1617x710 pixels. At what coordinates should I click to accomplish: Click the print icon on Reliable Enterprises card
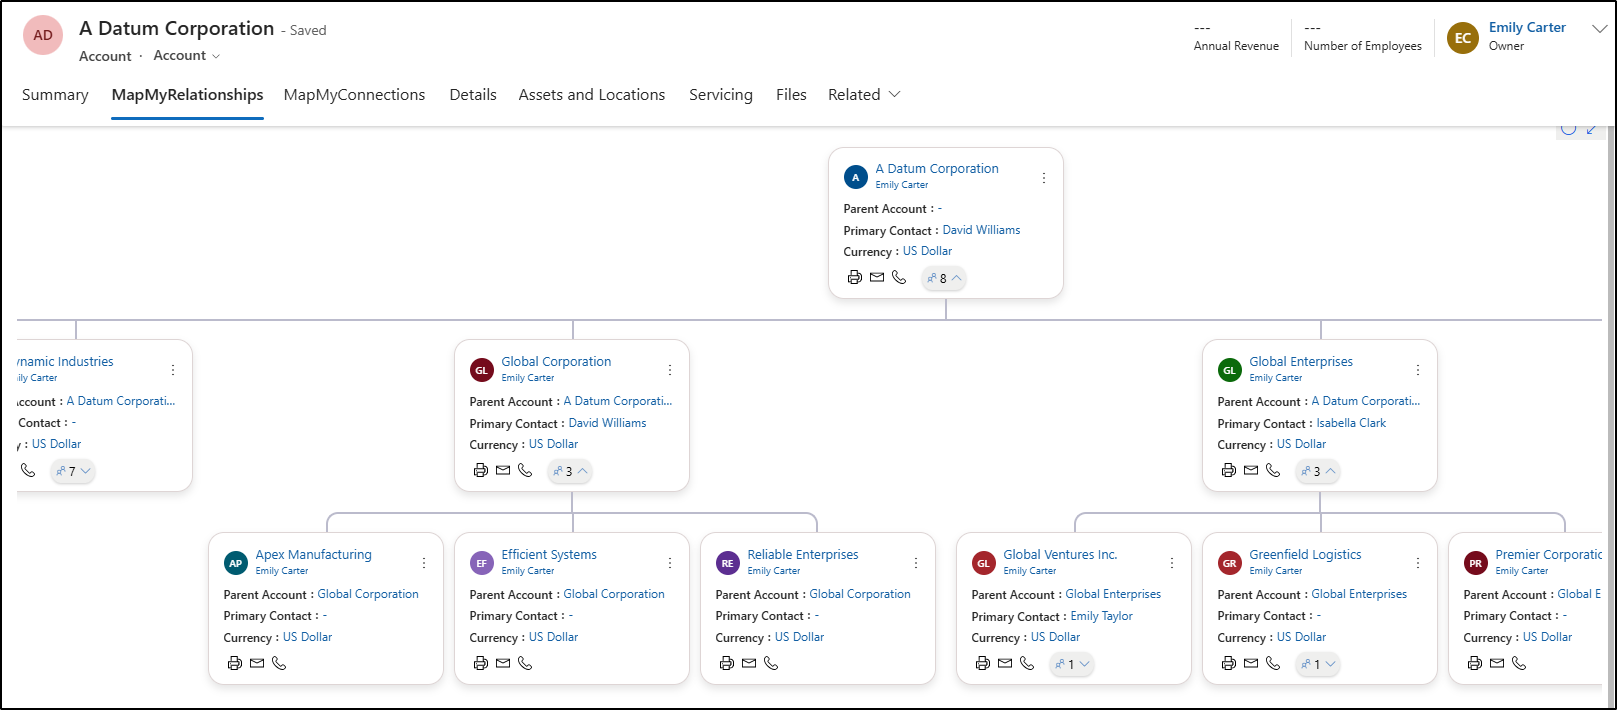click(x=727, y=663)
